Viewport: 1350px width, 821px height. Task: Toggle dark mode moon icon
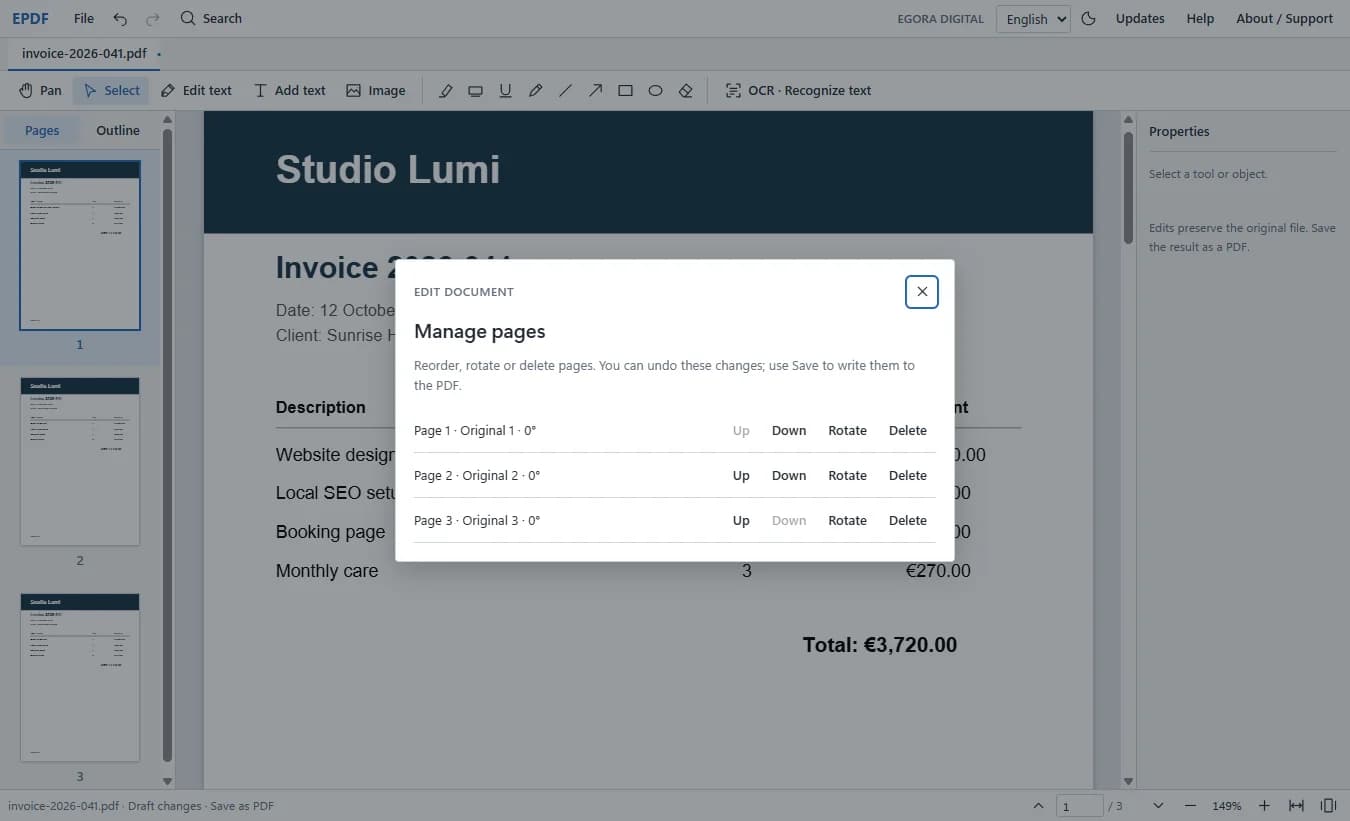[1089, 19]
